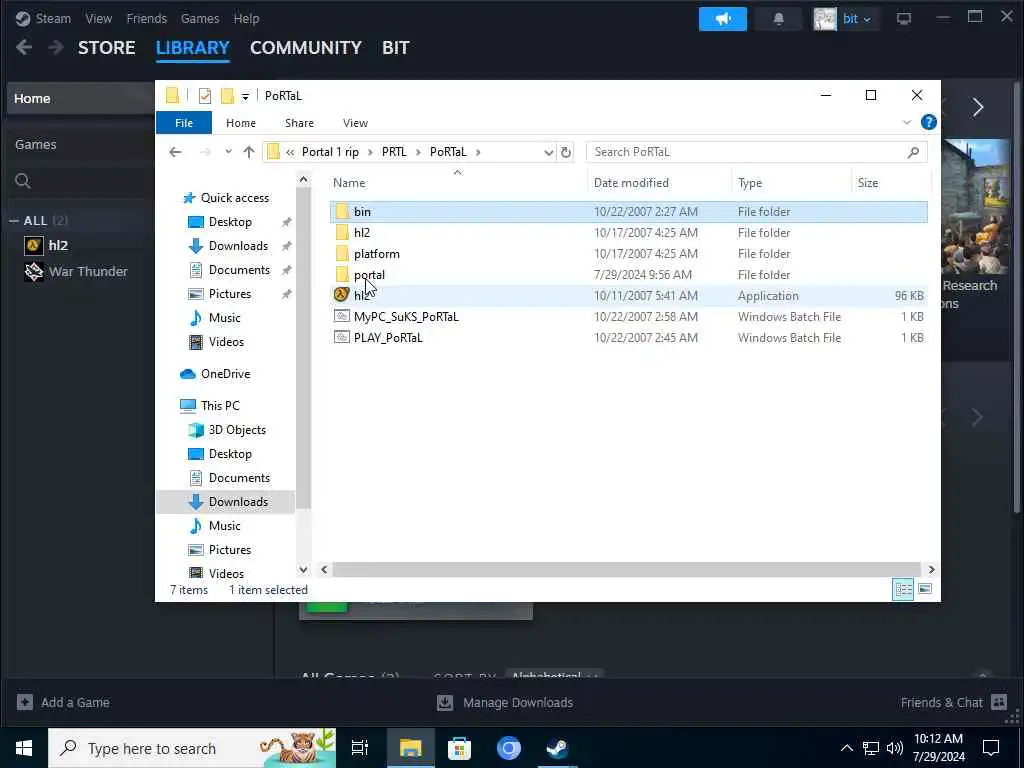This screenshot has width=1024, height=768.
Task: Click the Explorer refresh icon
Action: (x=566, y=152)
